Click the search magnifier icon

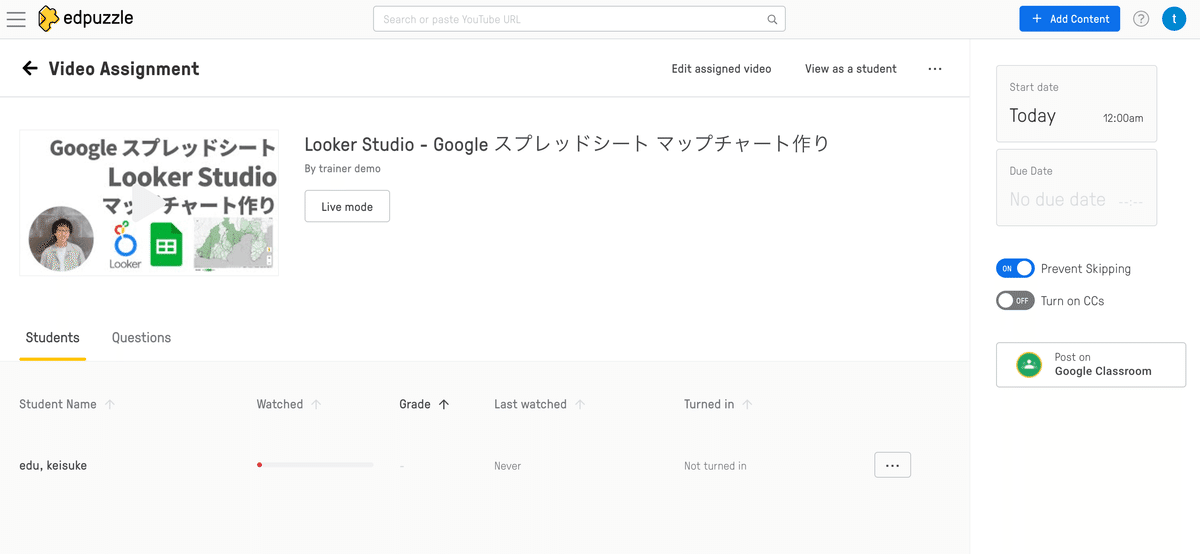(x=772, y=19)
